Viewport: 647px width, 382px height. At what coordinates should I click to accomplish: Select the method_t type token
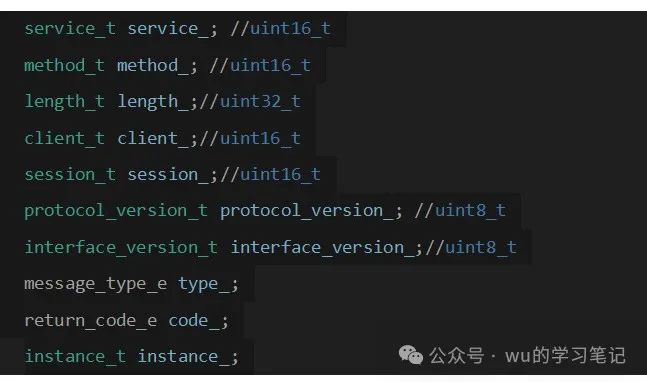(64, 66)
